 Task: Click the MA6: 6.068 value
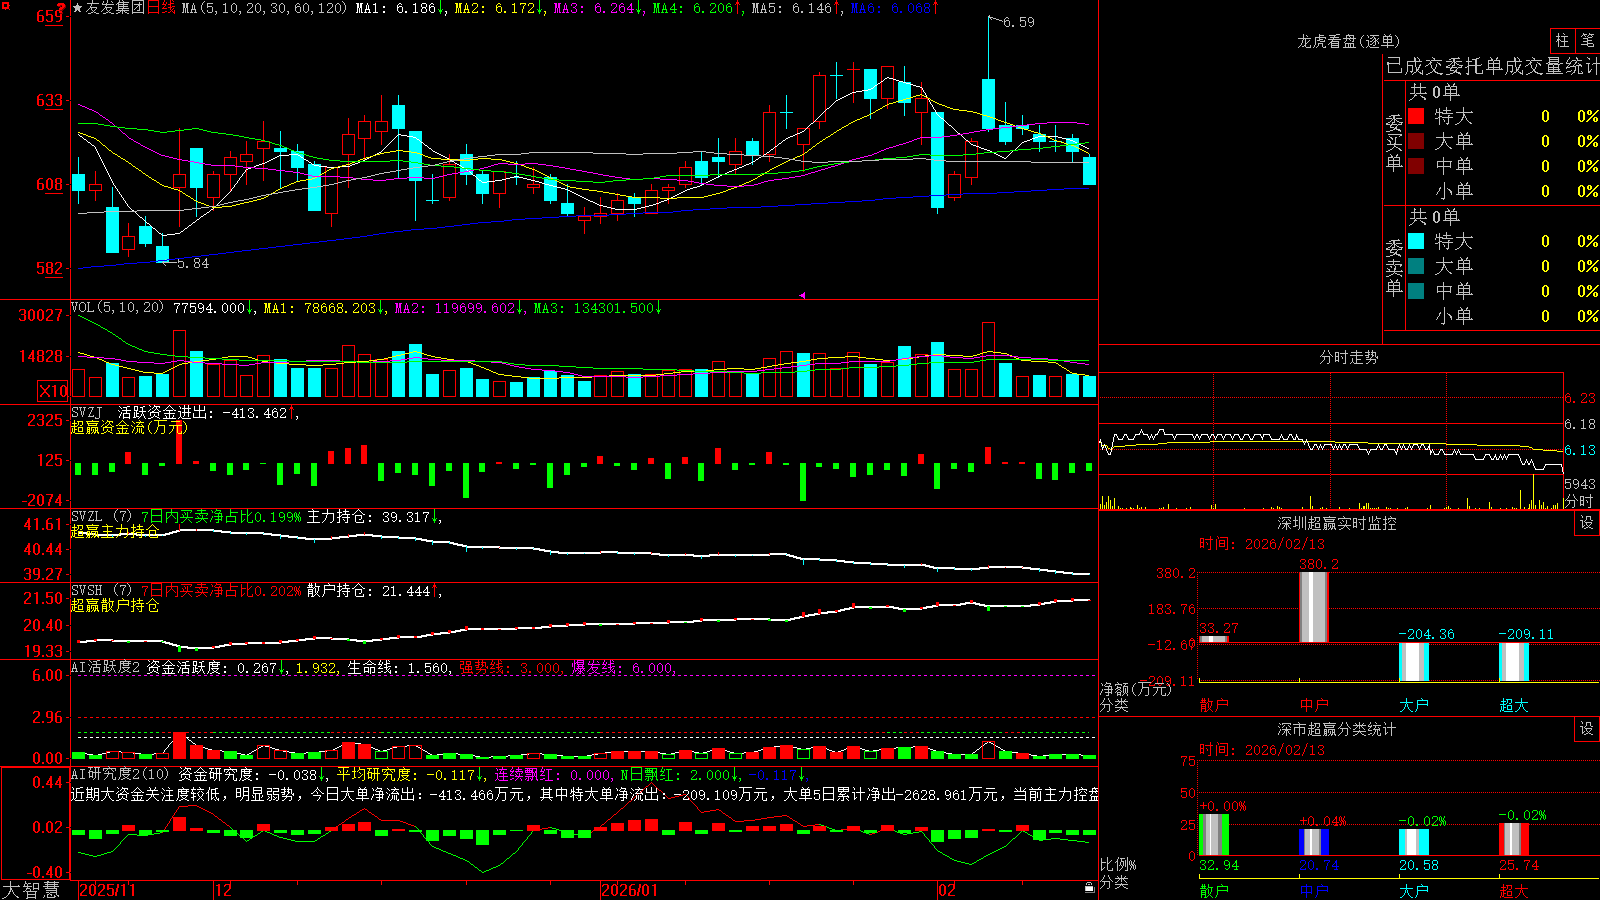click(895, 8)
